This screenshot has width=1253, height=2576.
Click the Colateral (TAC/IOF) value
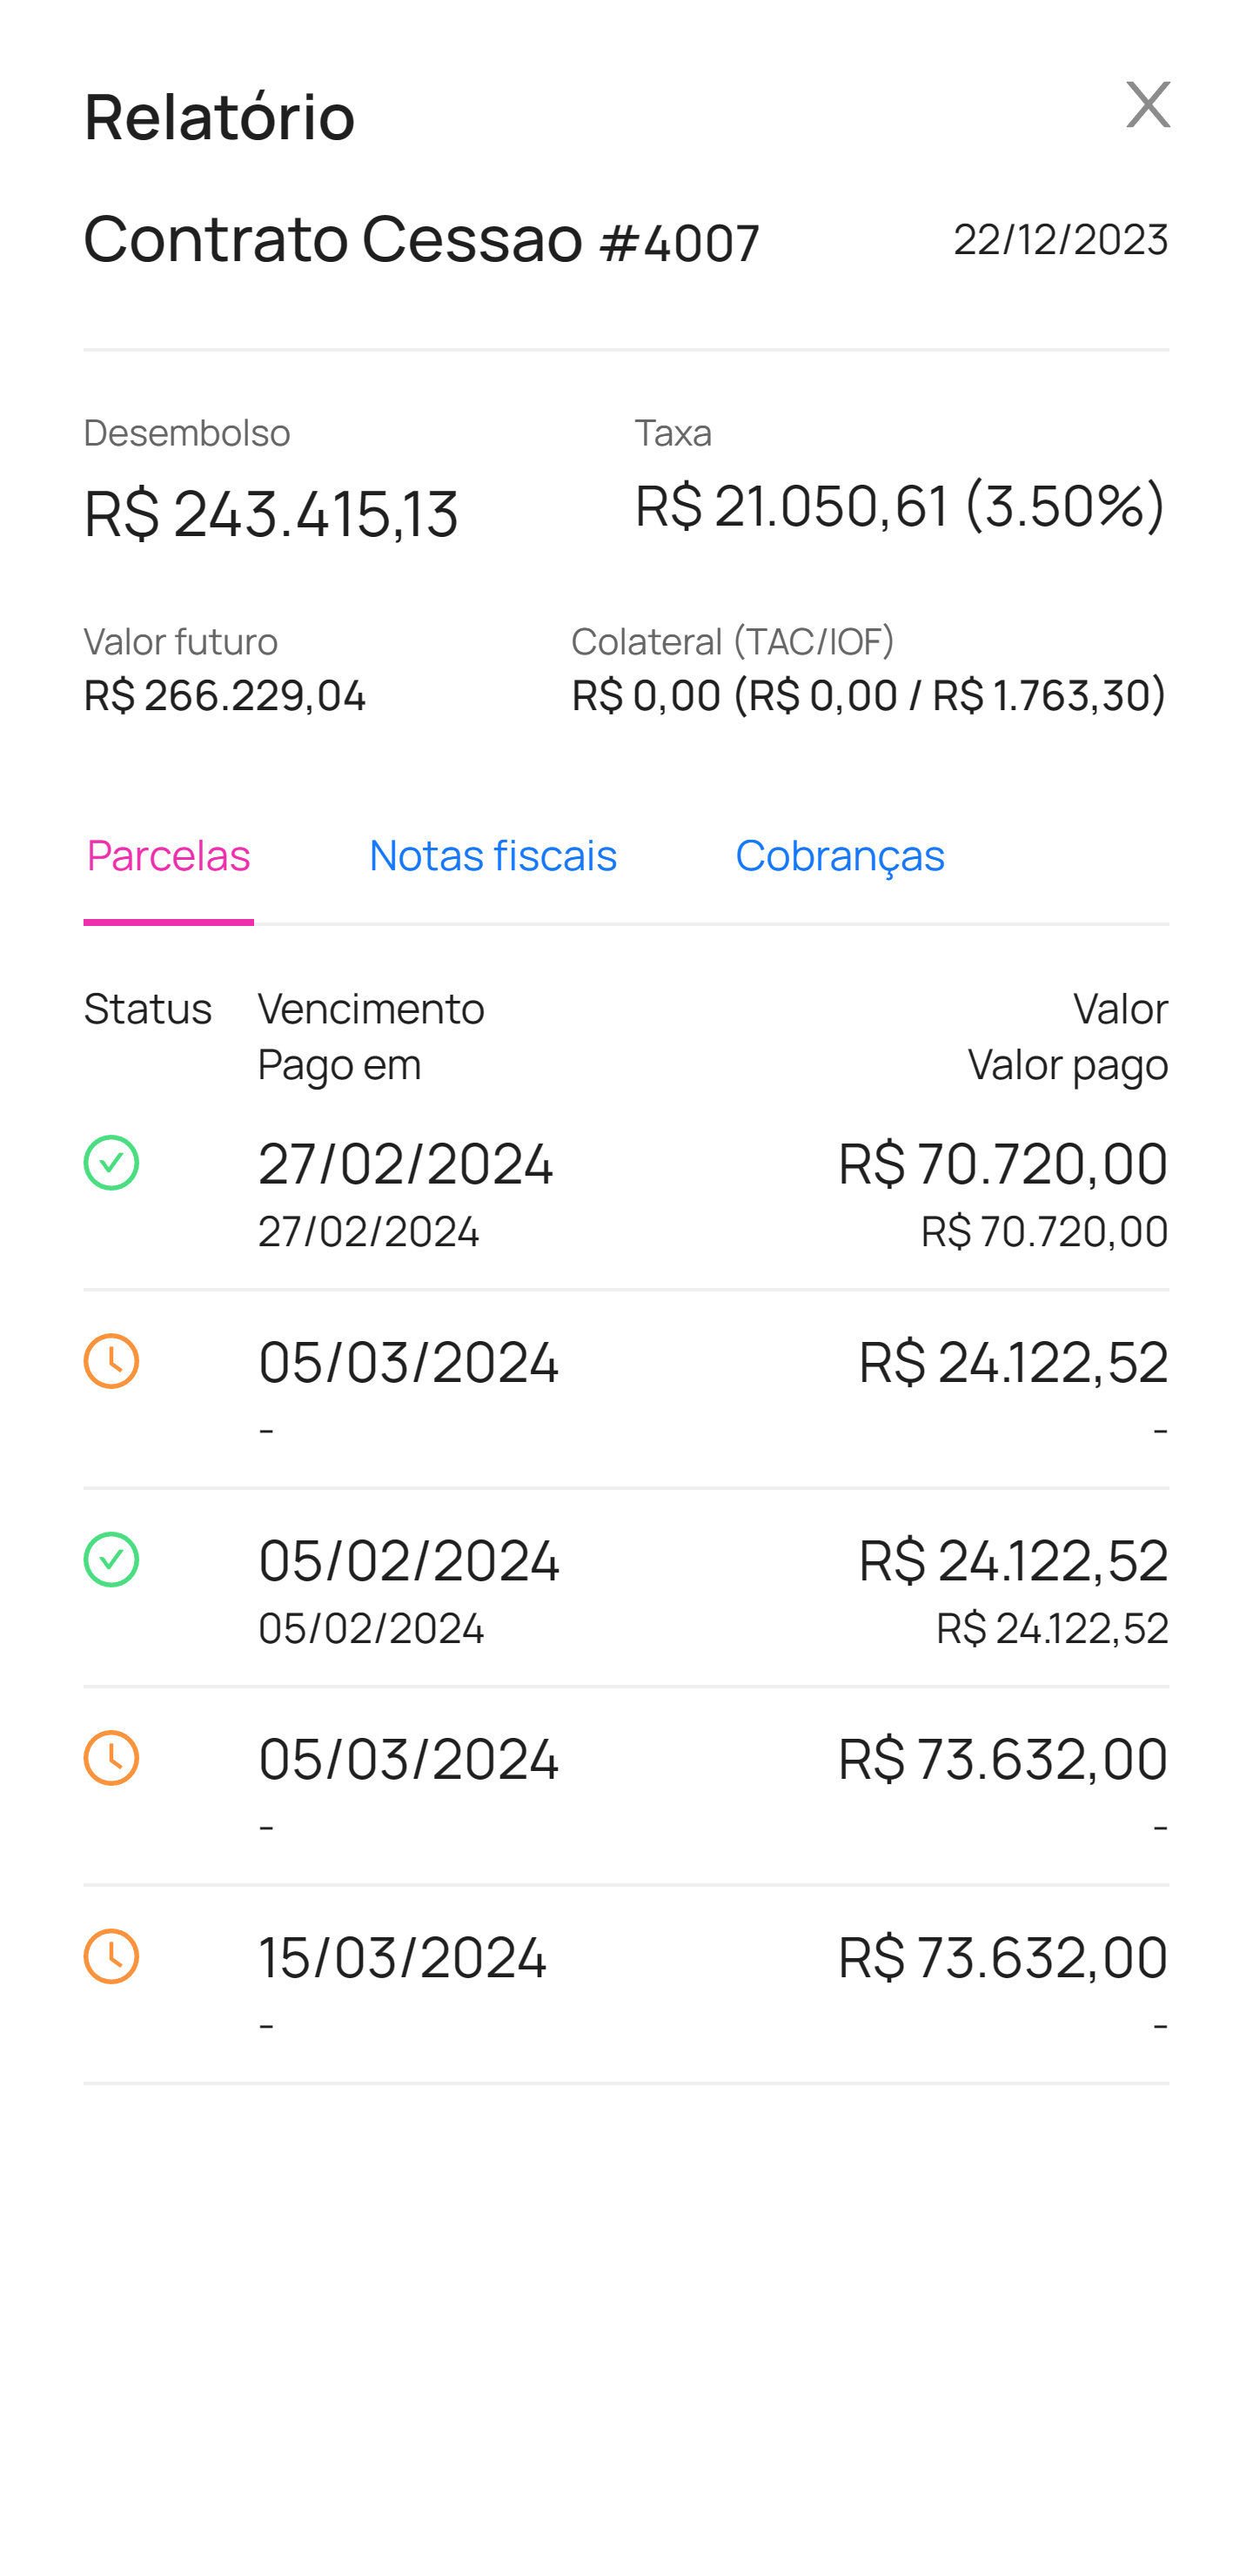tap(868, 695)
